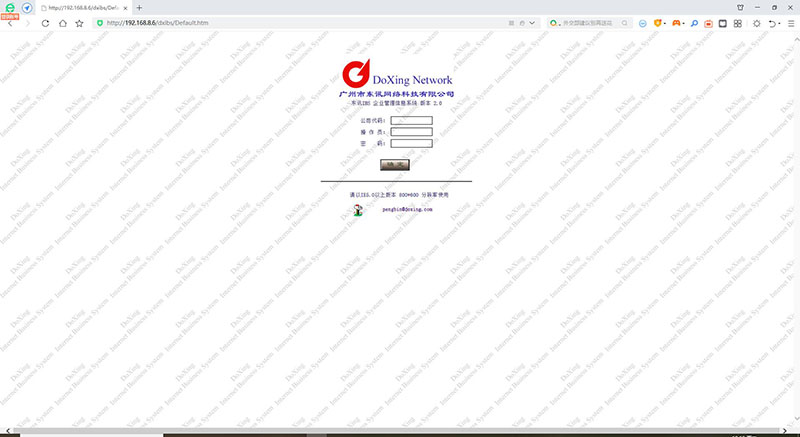
Task: Click the horizontal scrollbar at page bottom
Action: coord(397,431)
